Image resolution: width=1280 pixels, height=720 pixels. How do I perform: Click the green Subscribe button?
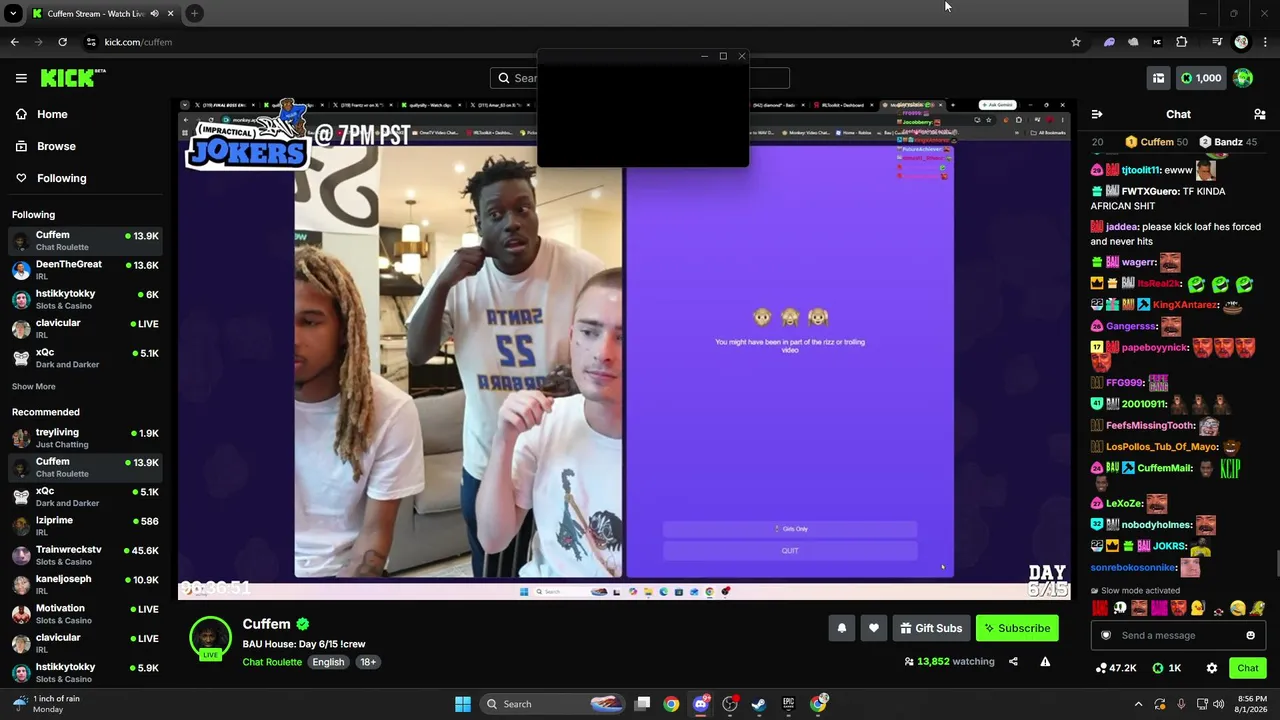1017,628
